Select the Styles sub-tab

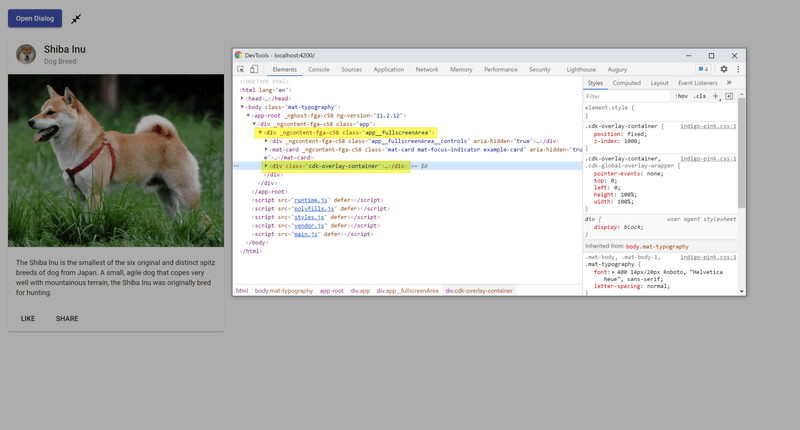[595, 83]
